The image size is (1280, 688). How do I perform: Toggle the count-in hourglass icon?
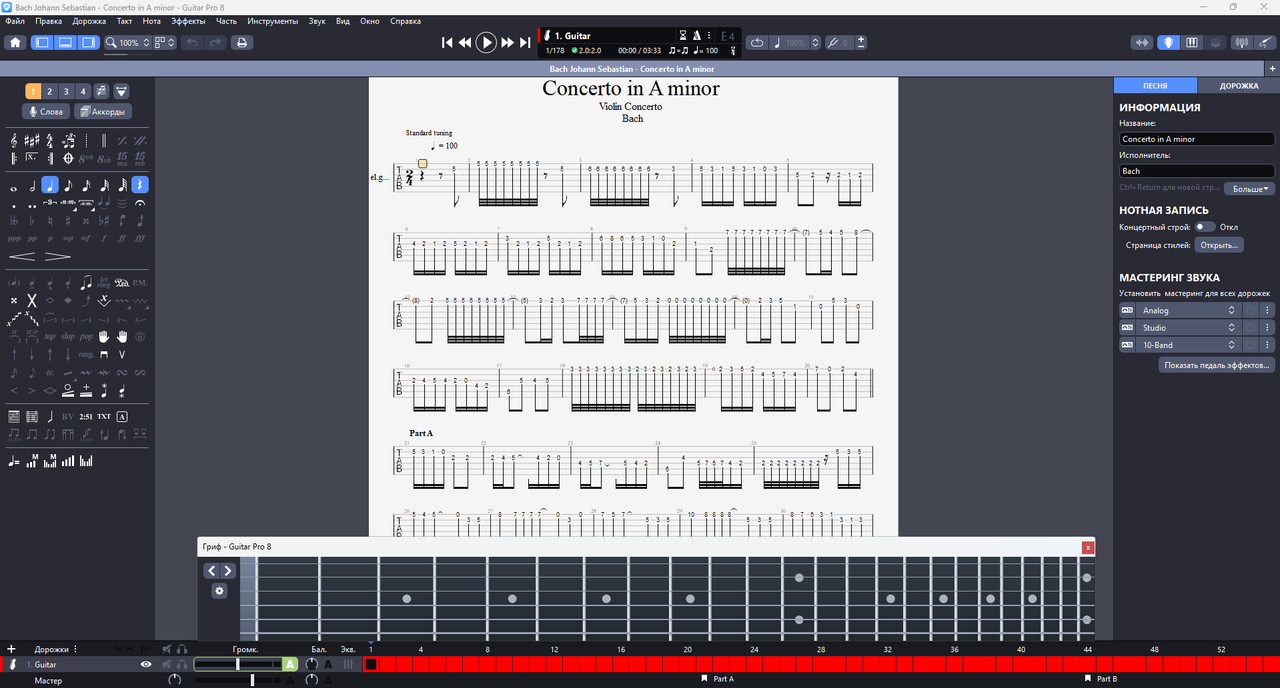[683, 36]
